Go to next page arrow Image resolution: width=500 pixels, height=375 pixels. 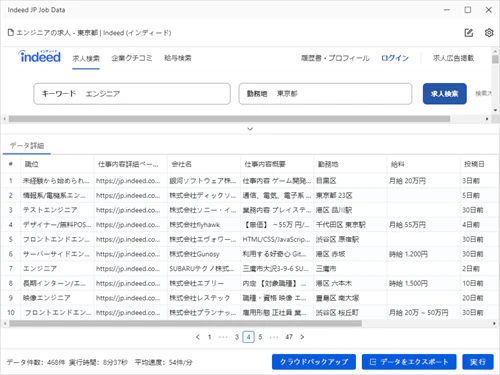click(x=302, y=337)
